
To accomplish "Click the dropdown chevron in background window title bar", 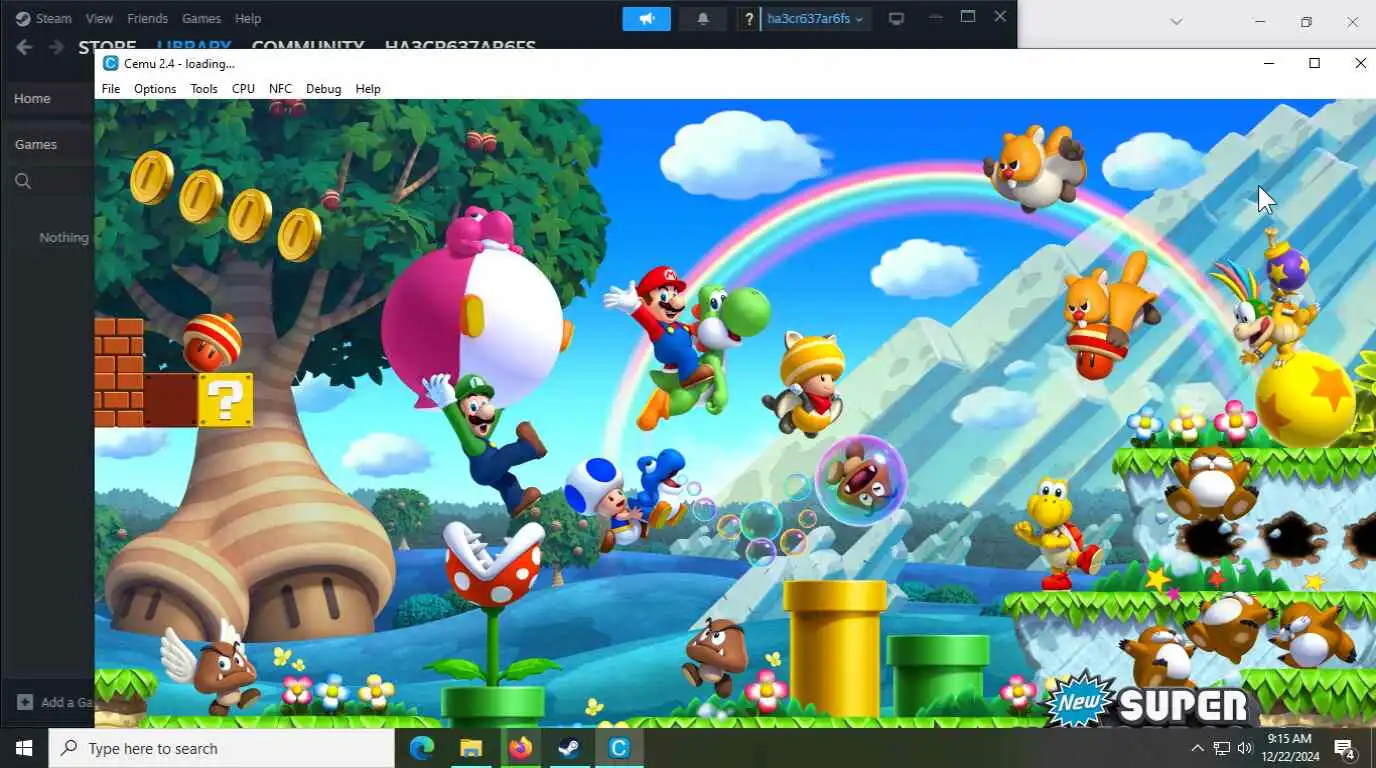I will [1176, 22].
